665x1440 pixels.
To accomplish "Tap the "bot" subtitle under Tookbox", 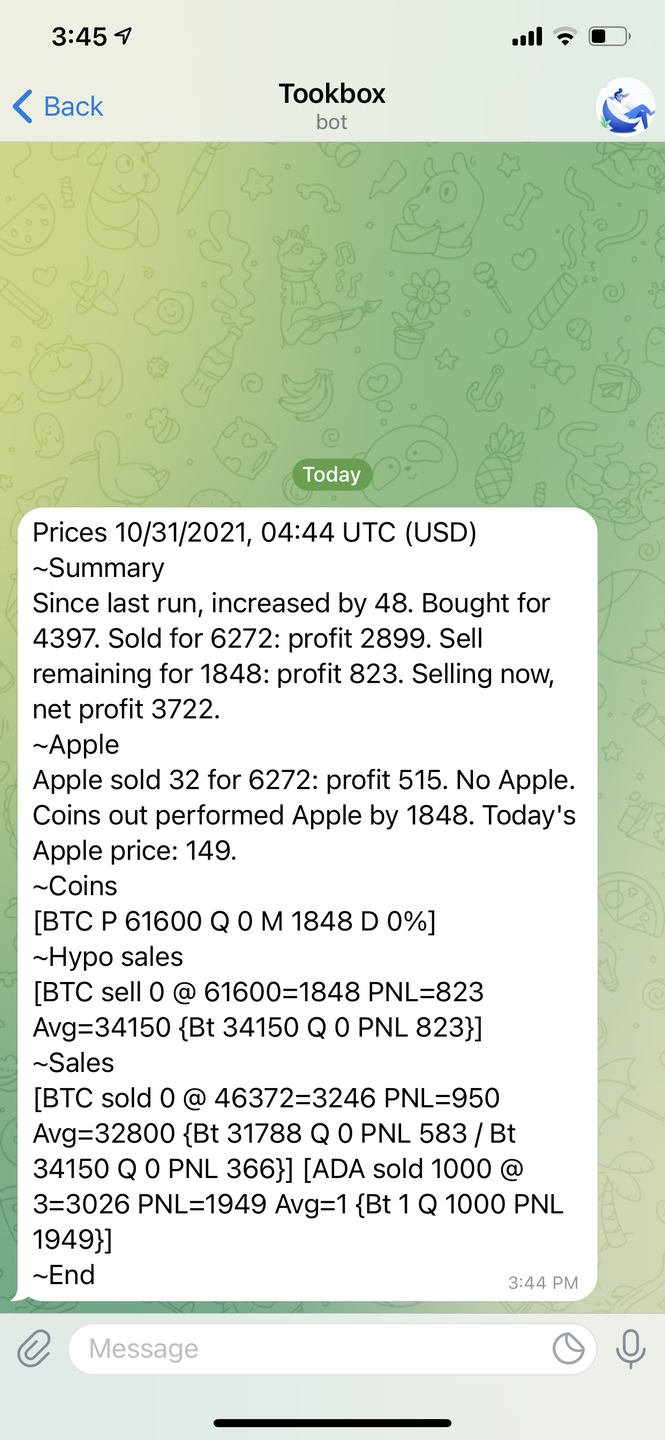I will coord(332,122).
